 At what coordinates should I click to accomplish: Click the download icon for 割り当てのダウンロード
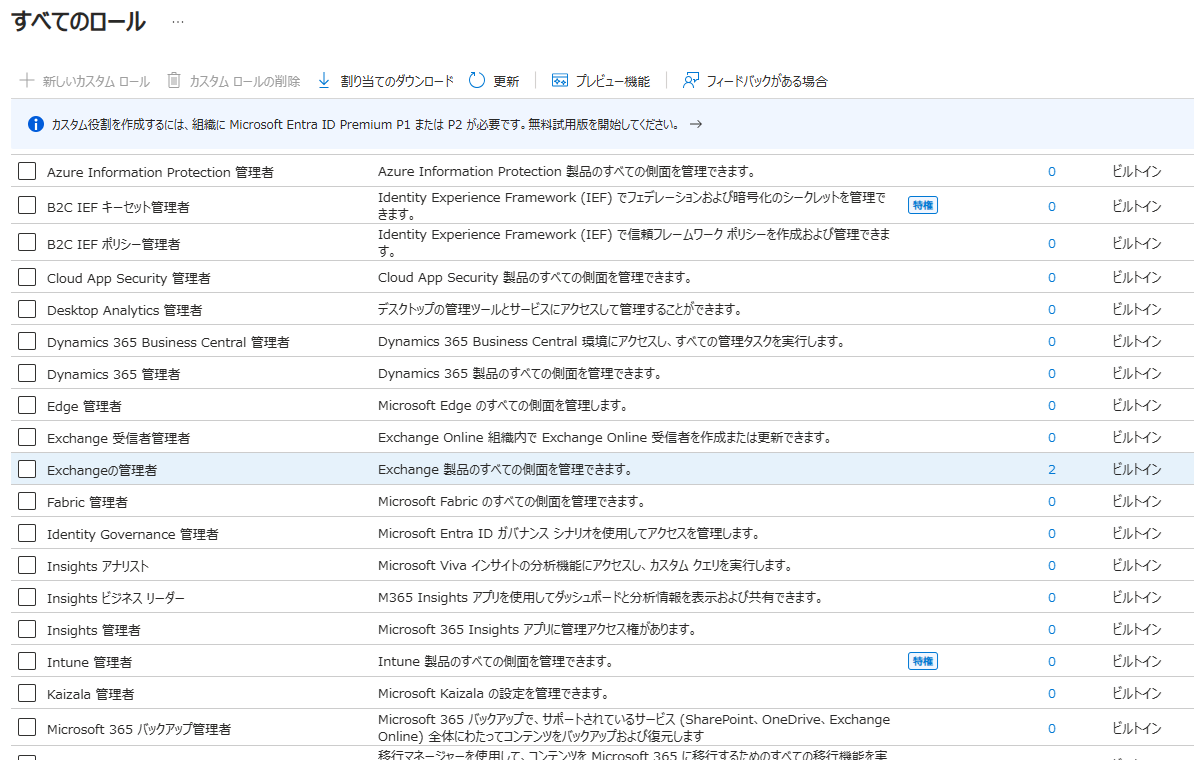coord(323,80)
